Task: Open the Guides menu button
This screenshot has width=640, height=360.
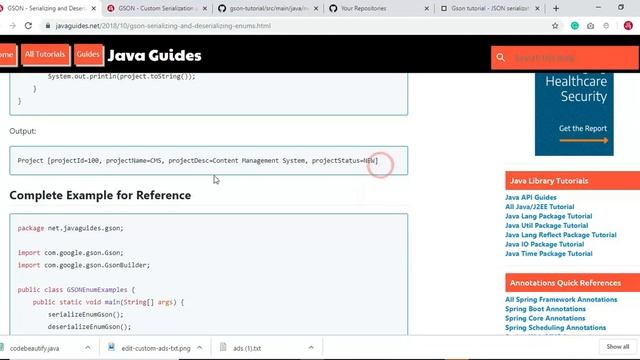Action: point(88,54)
